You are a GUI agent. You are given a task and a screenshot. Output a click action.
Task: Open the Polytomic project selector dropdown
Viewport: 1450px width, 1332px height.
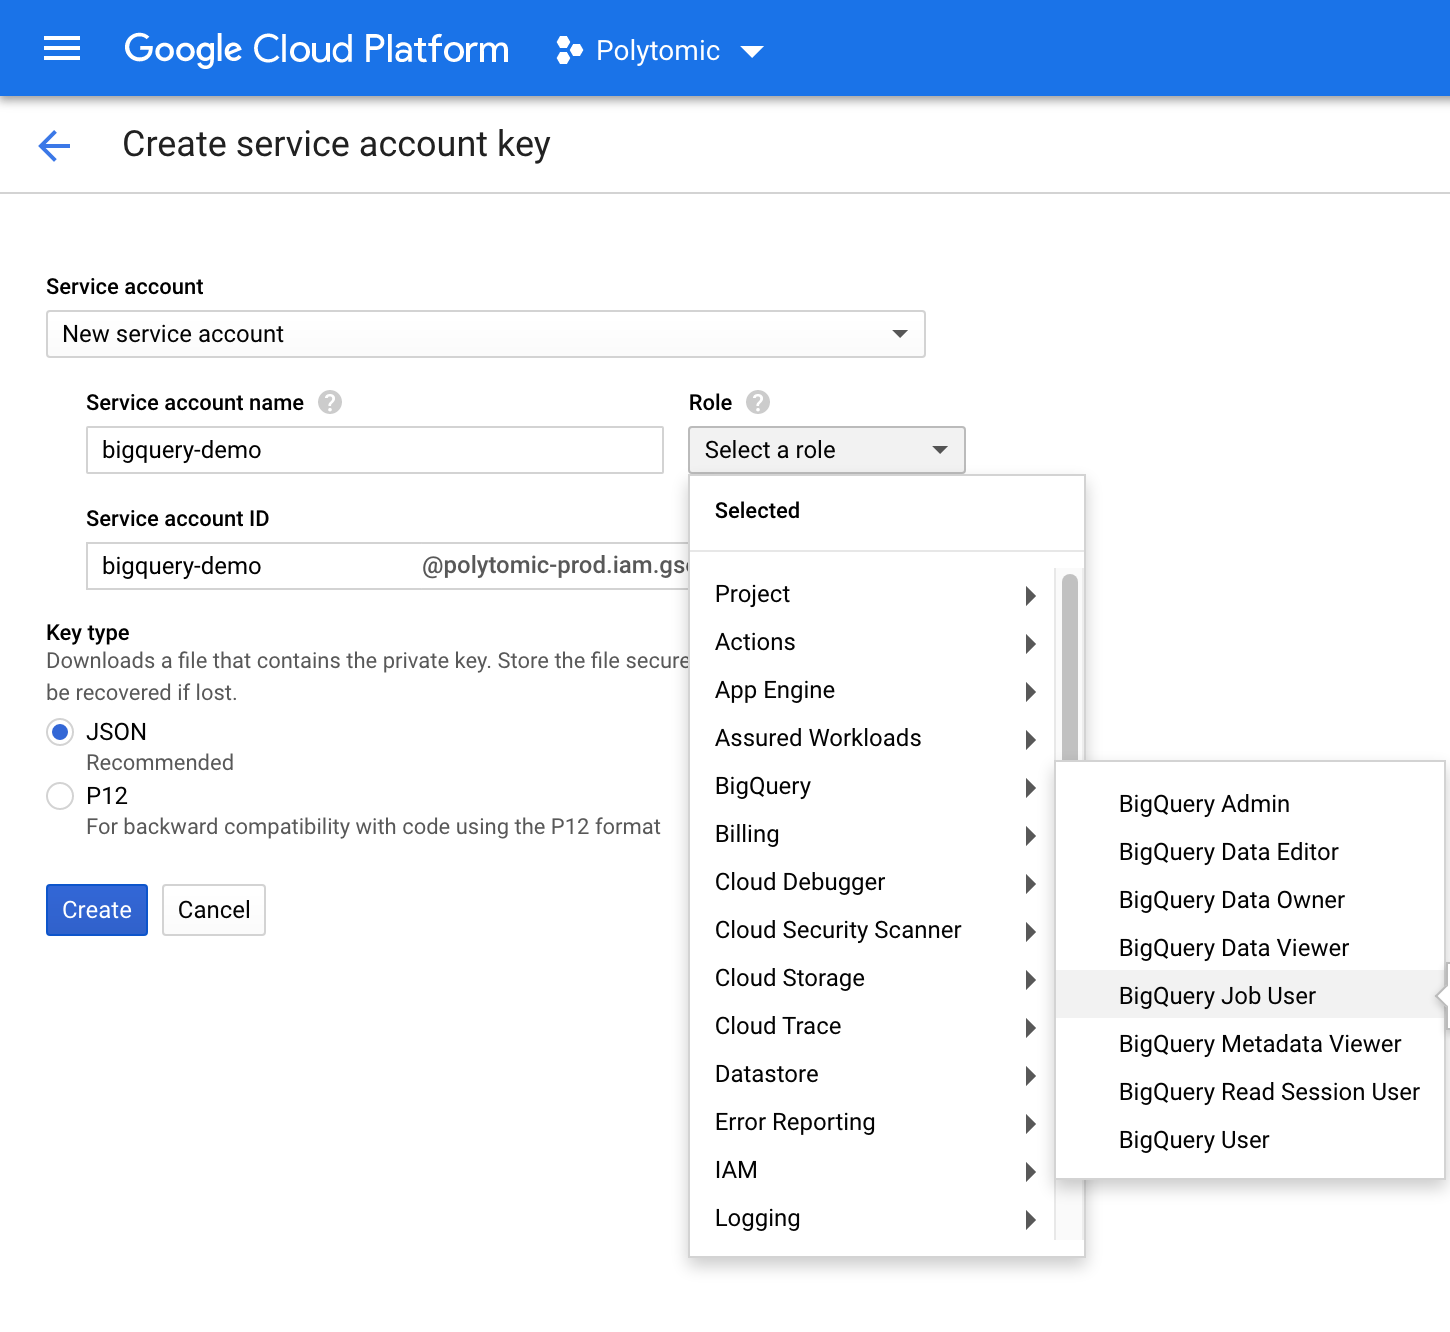click(x=752, y=51)
